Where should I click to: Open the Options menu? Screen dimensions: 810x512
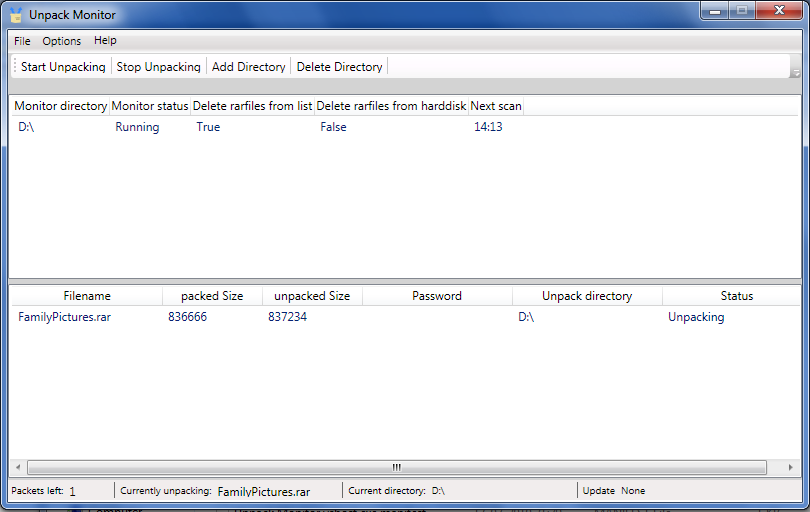click(62, 41)
